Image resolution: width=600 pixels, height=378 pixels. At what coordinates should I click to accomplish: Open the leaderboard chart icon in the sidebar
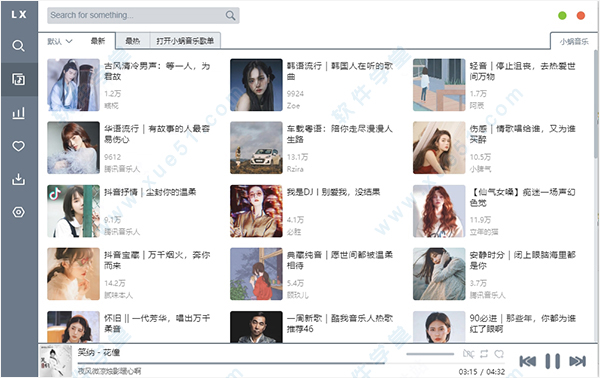[x=18, y=113]
